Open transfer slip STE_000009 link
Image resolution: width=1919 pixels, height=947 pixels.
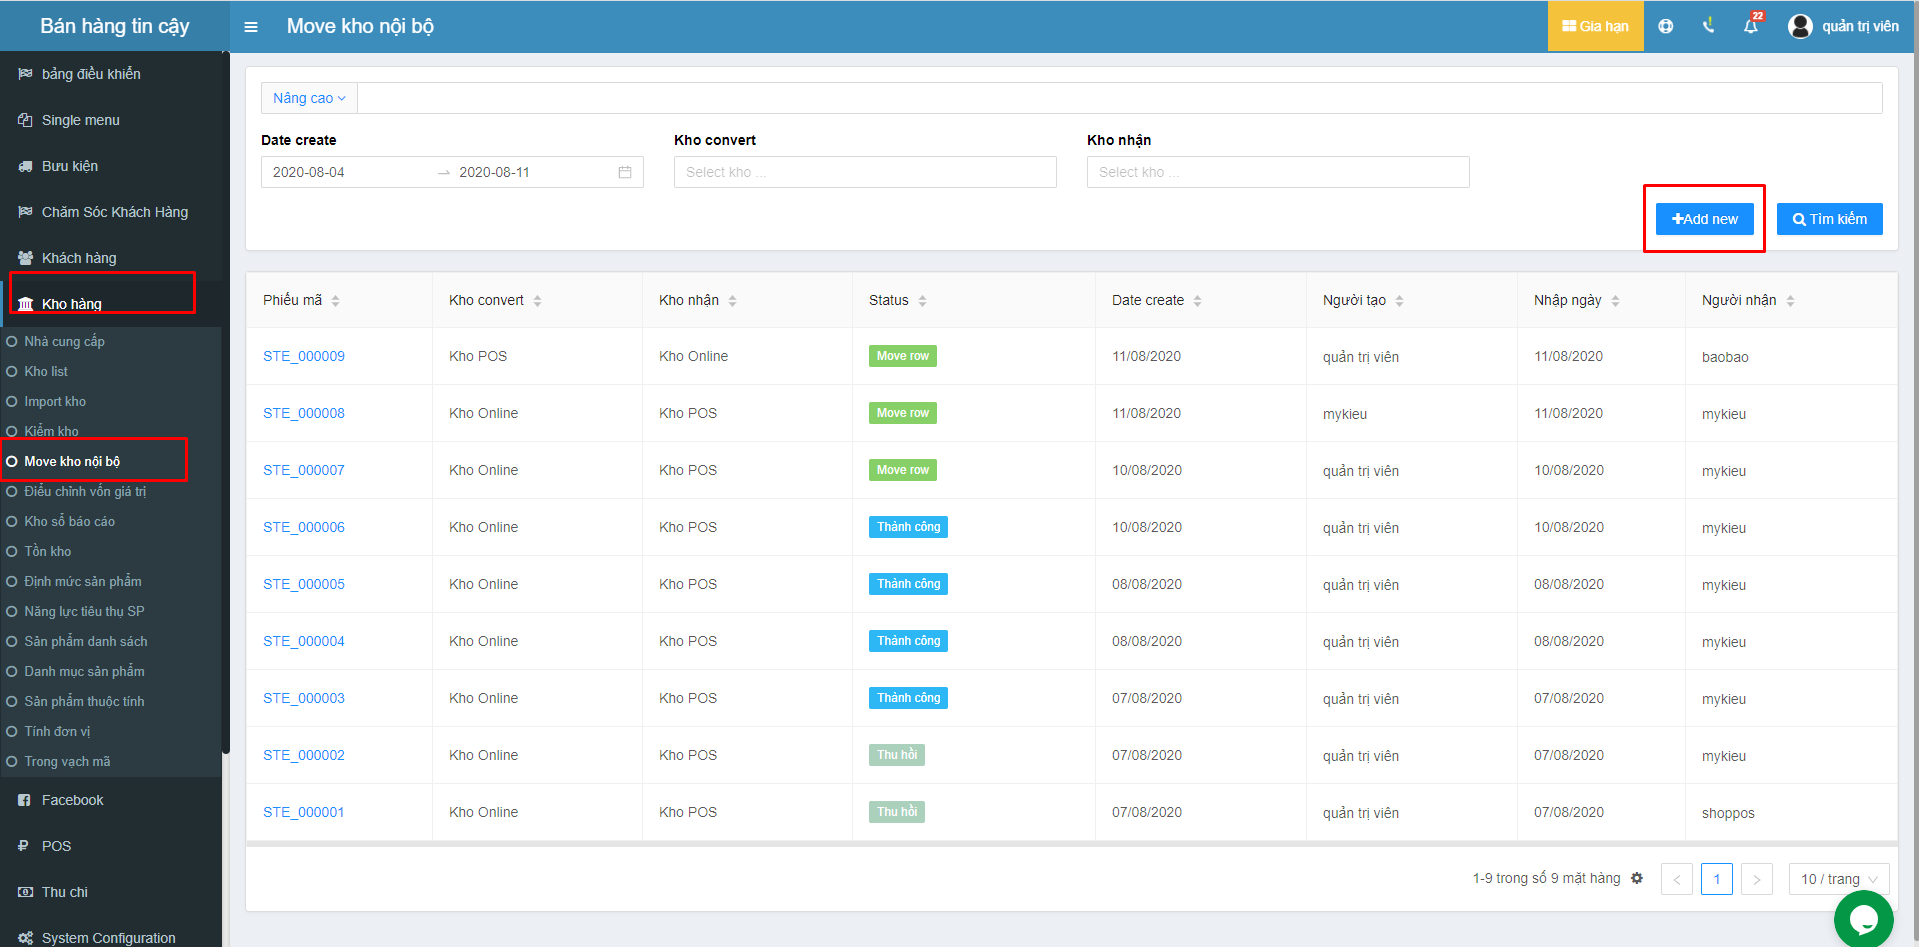(x=304, y=356)
